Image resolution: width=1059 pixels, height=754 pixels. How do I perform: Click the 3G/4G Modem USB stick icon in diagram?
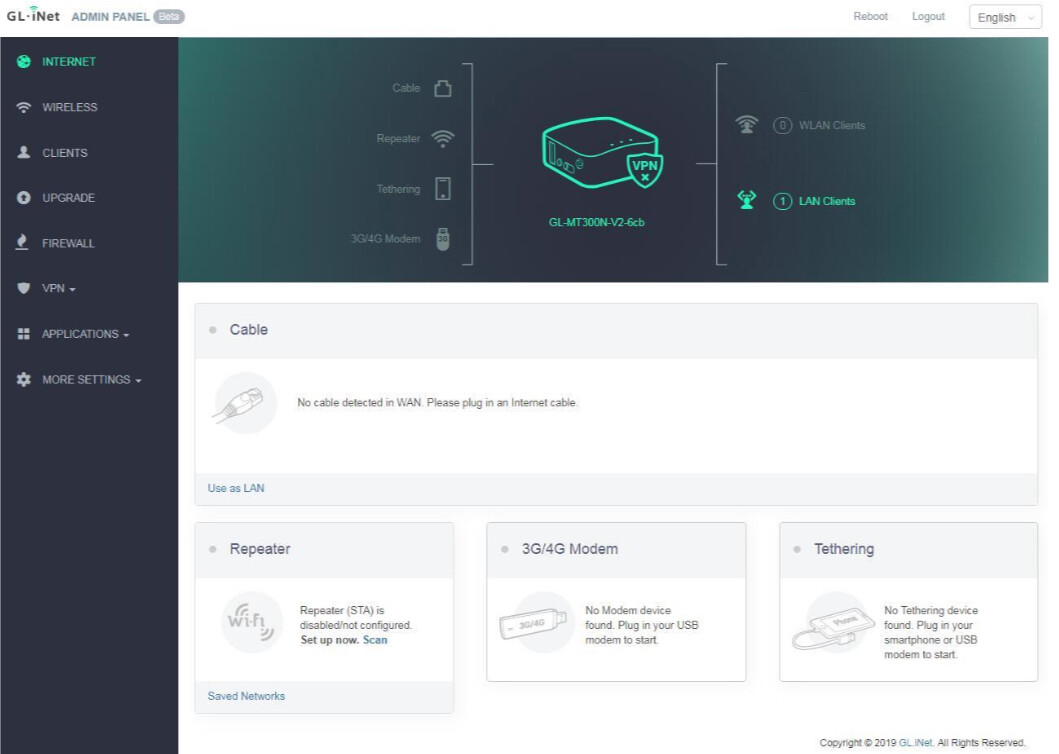click(x=443, y=238)
